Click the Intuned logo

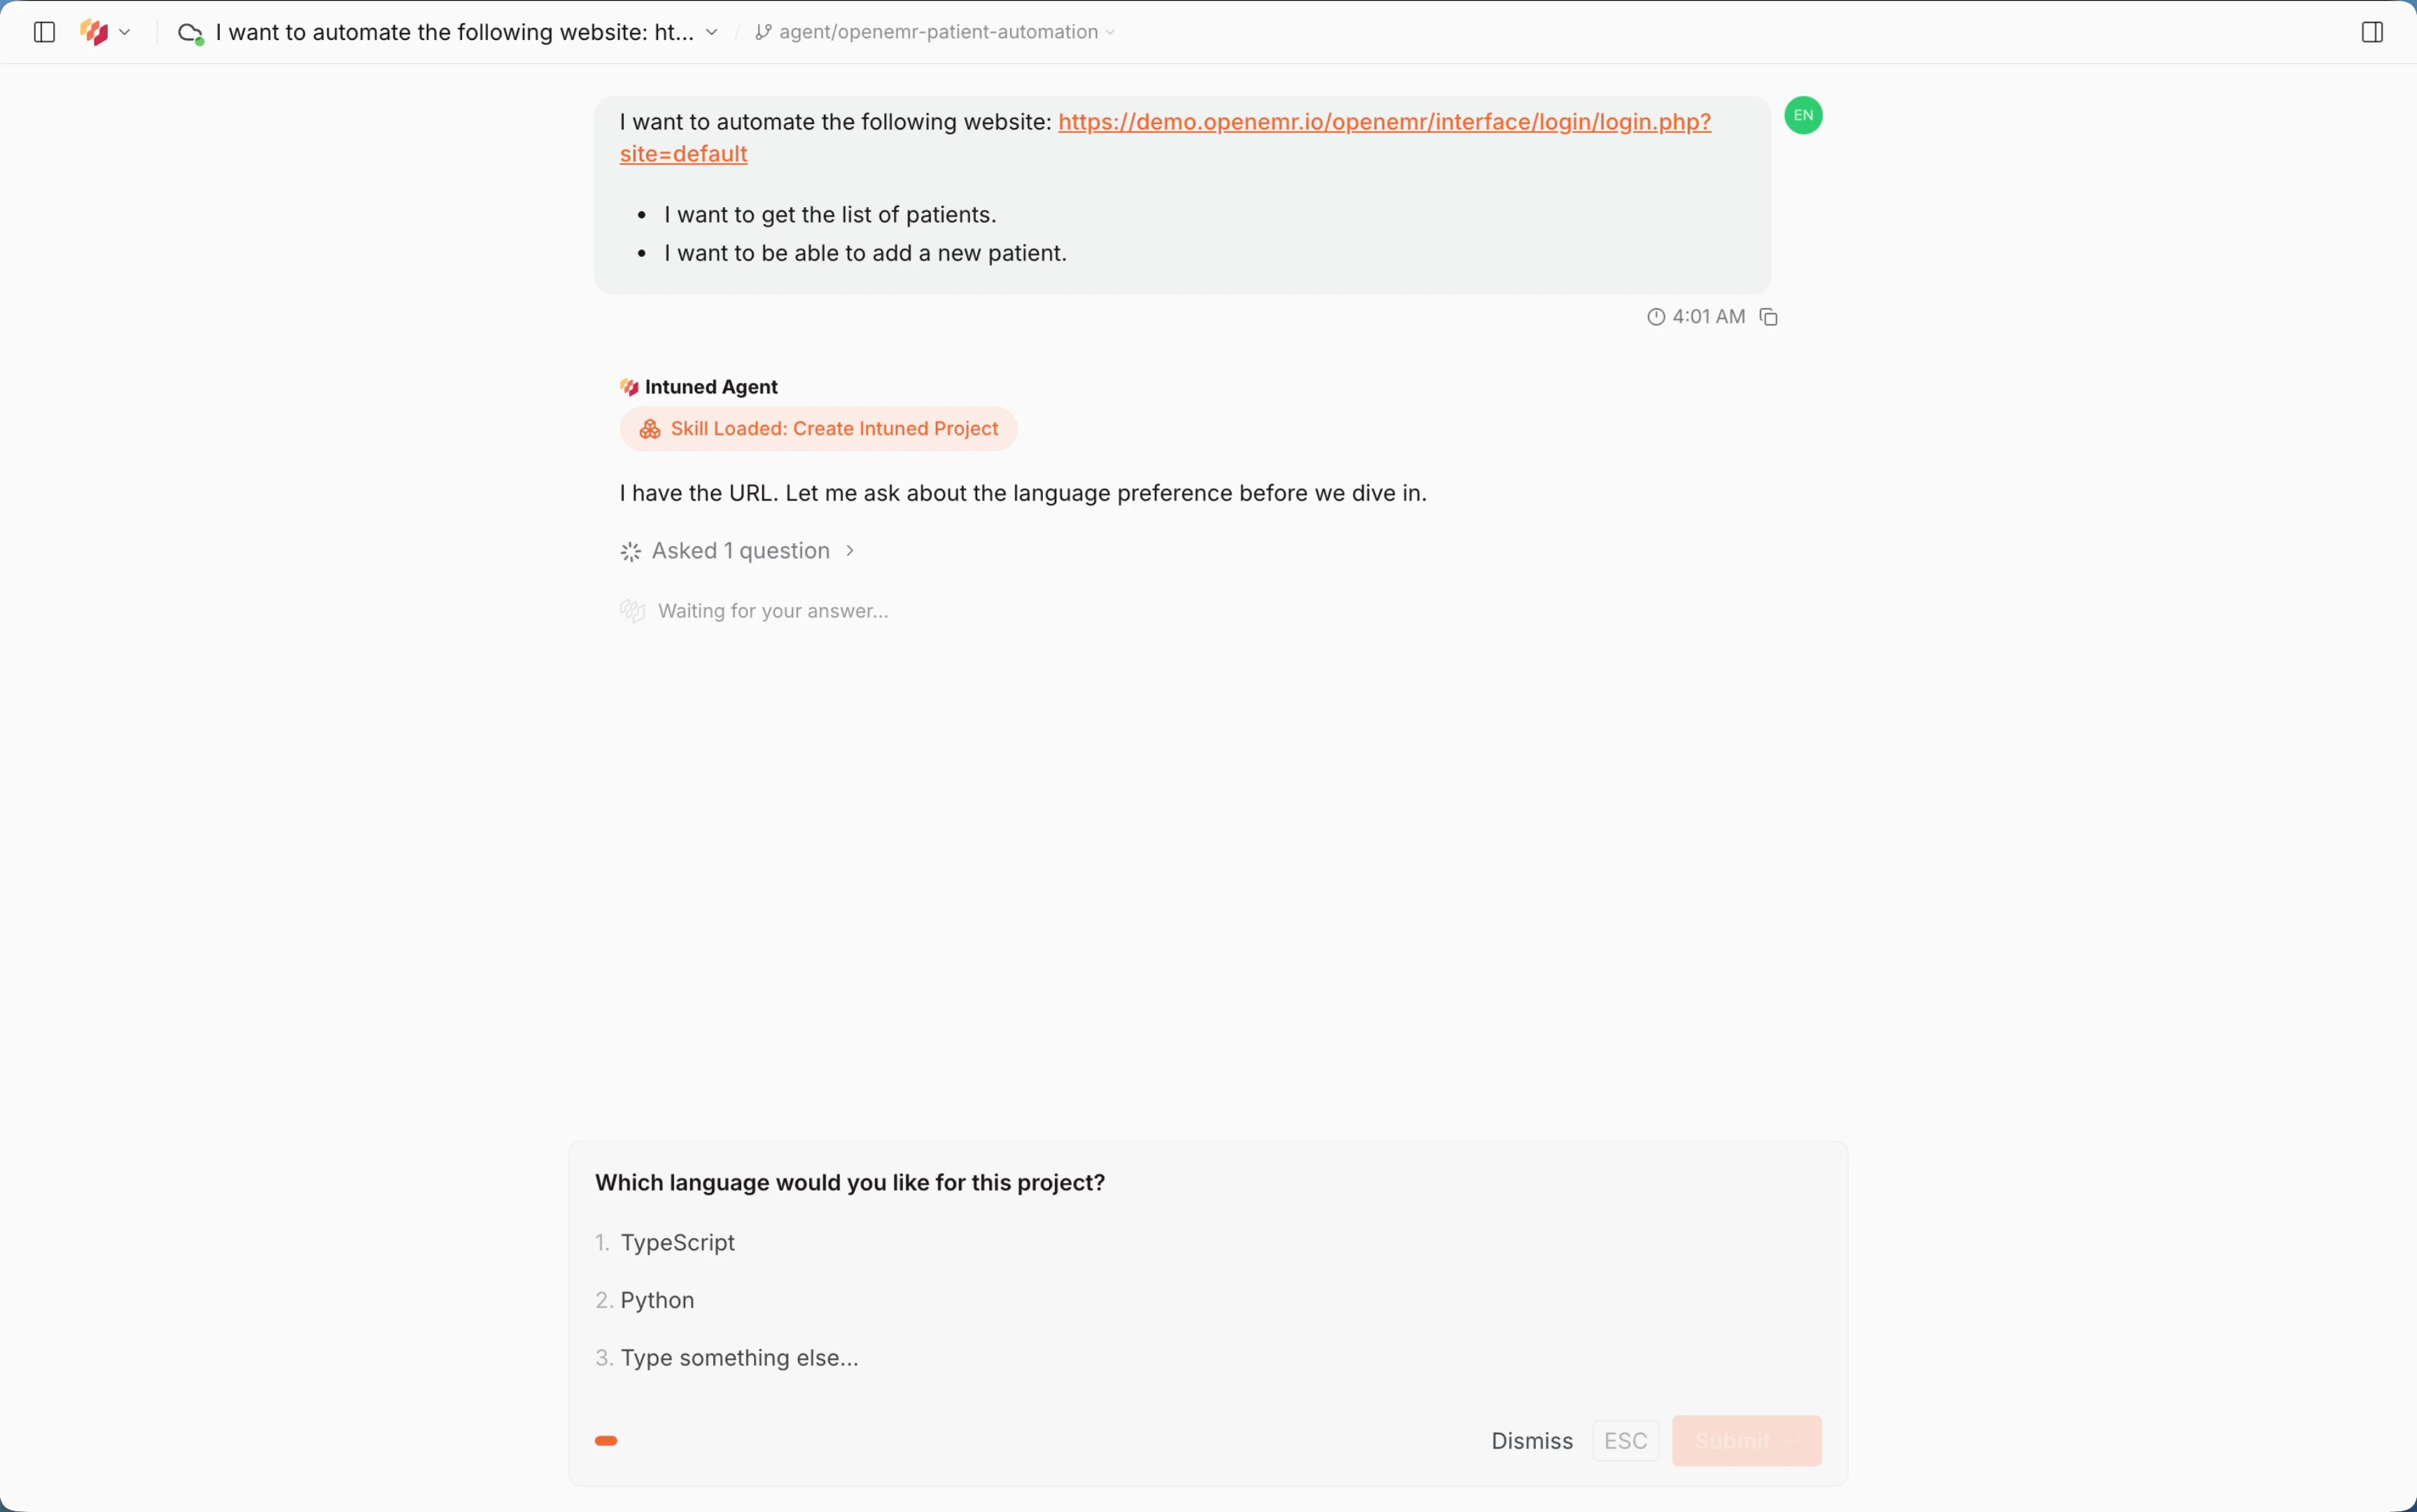pos(95,32)
